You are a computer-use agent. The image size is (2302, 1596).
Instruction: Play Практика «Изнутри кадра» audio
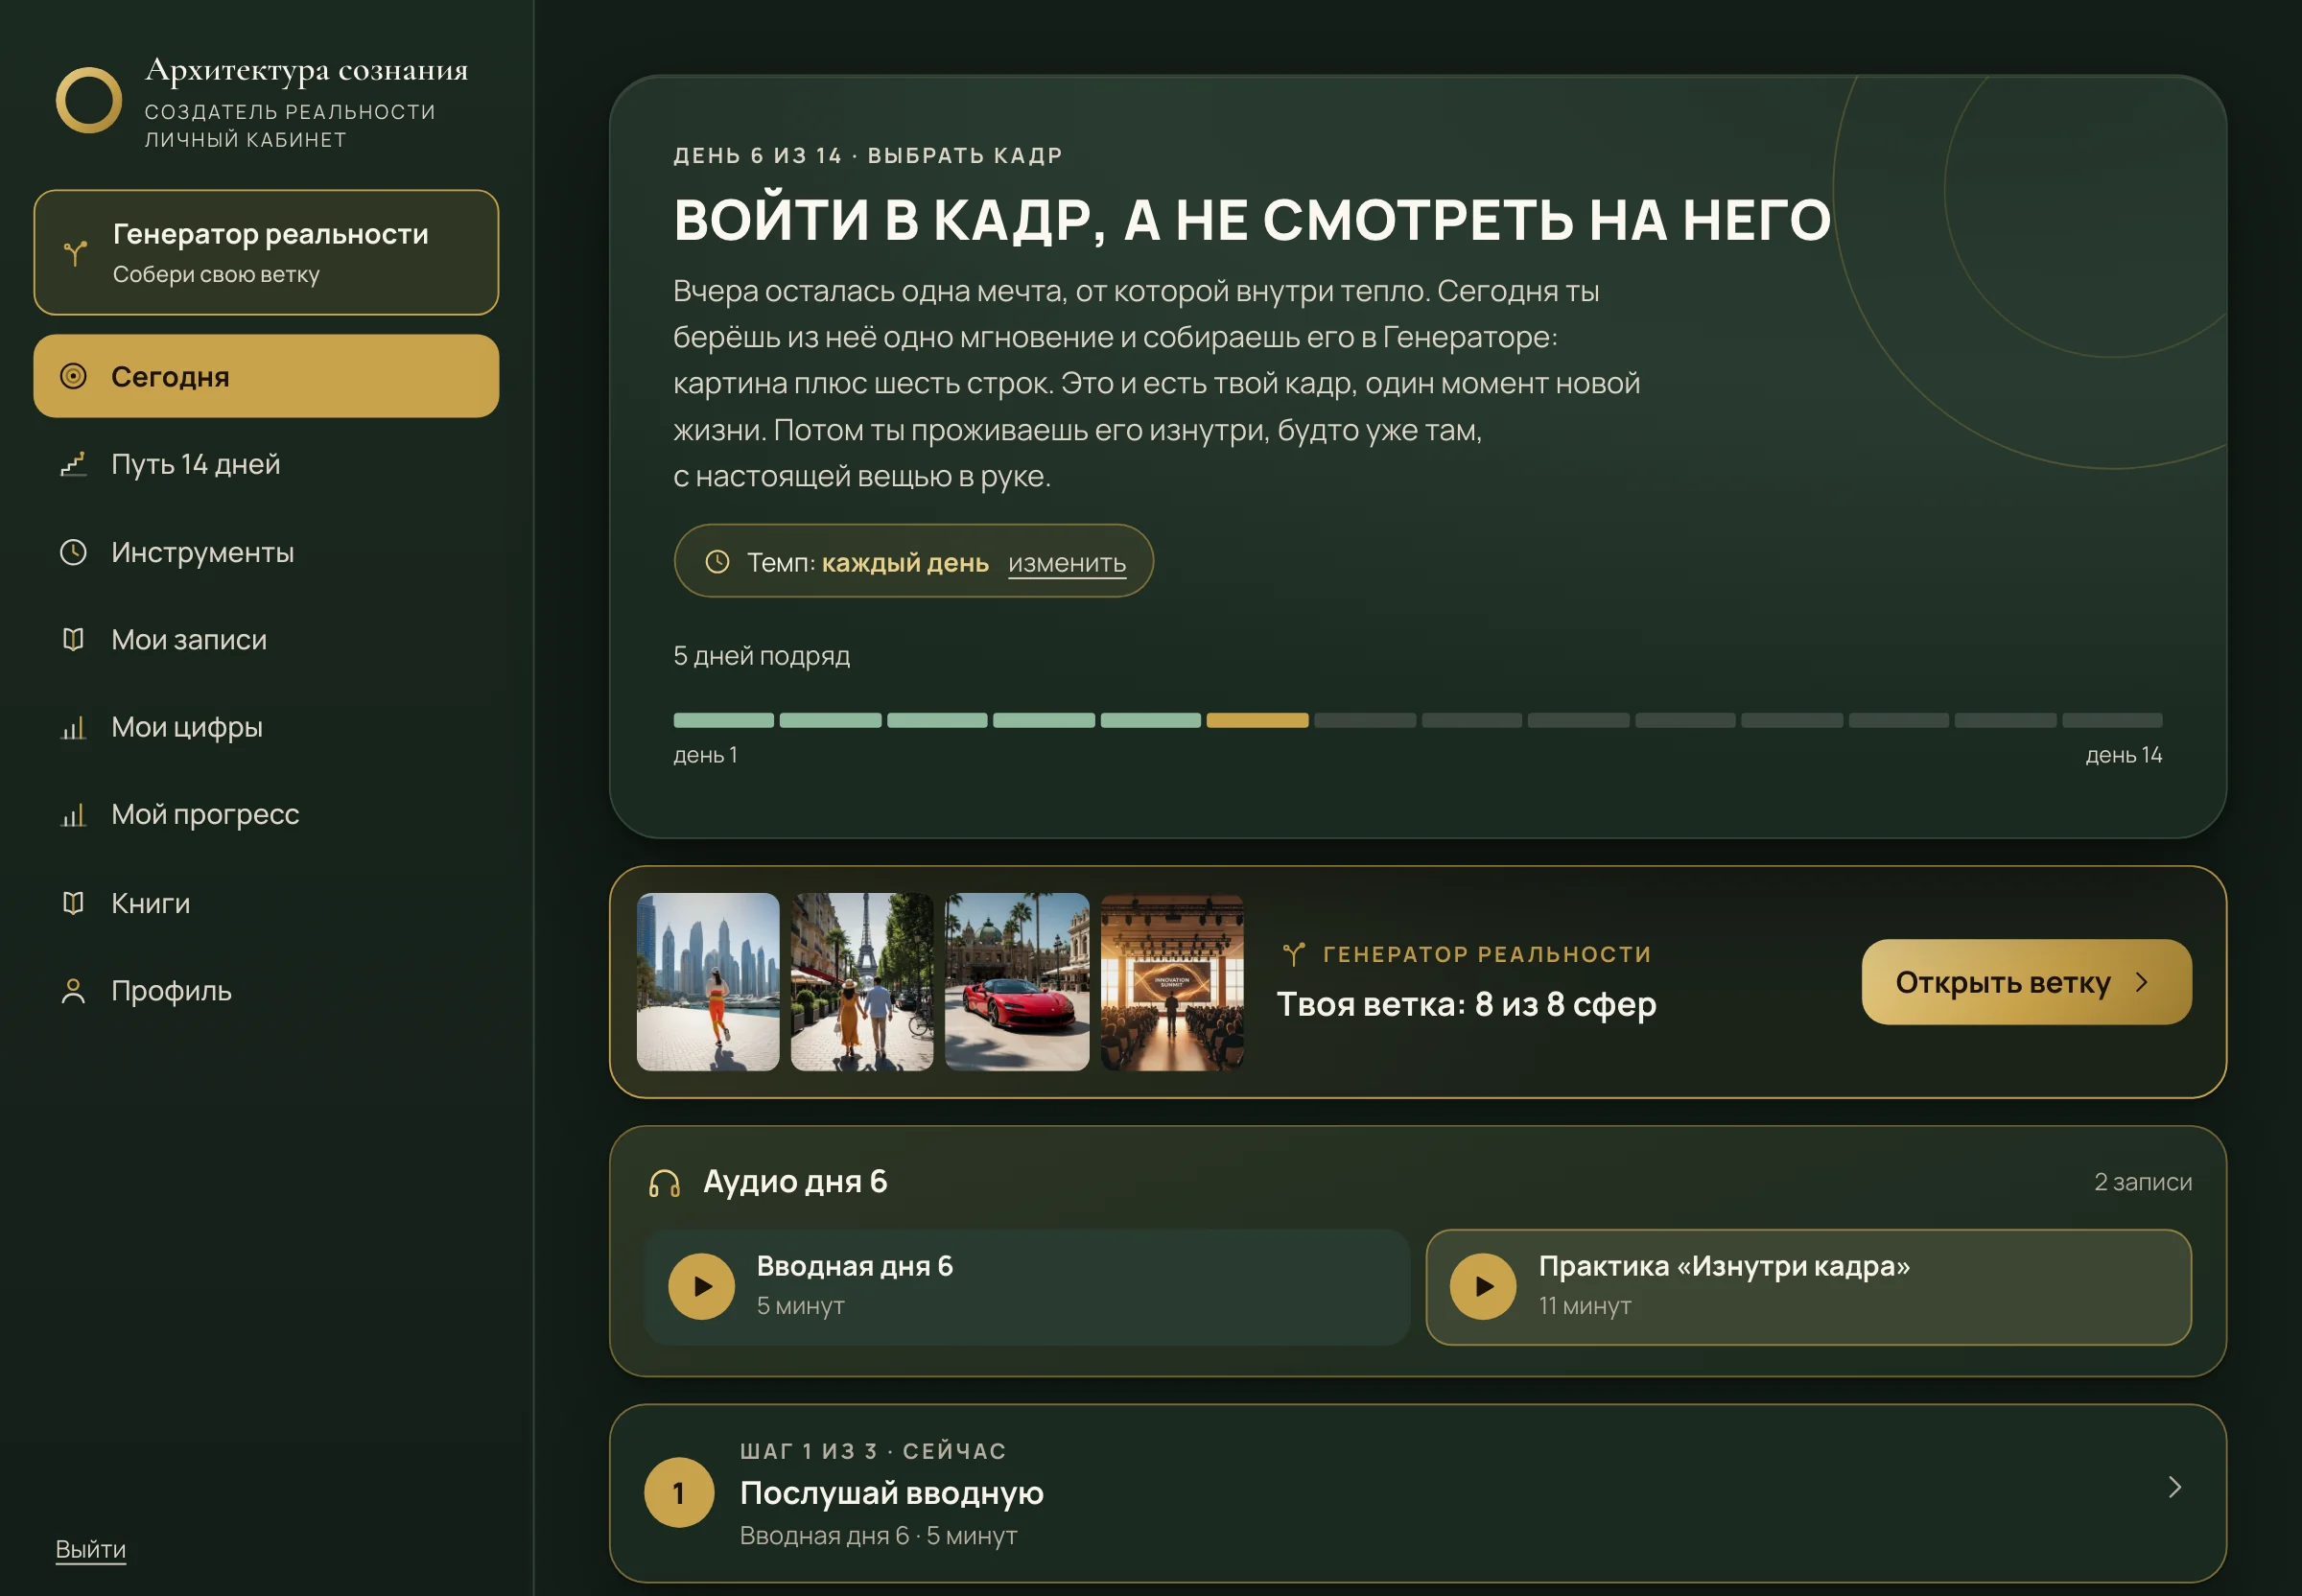(x=1483, y=1287)
